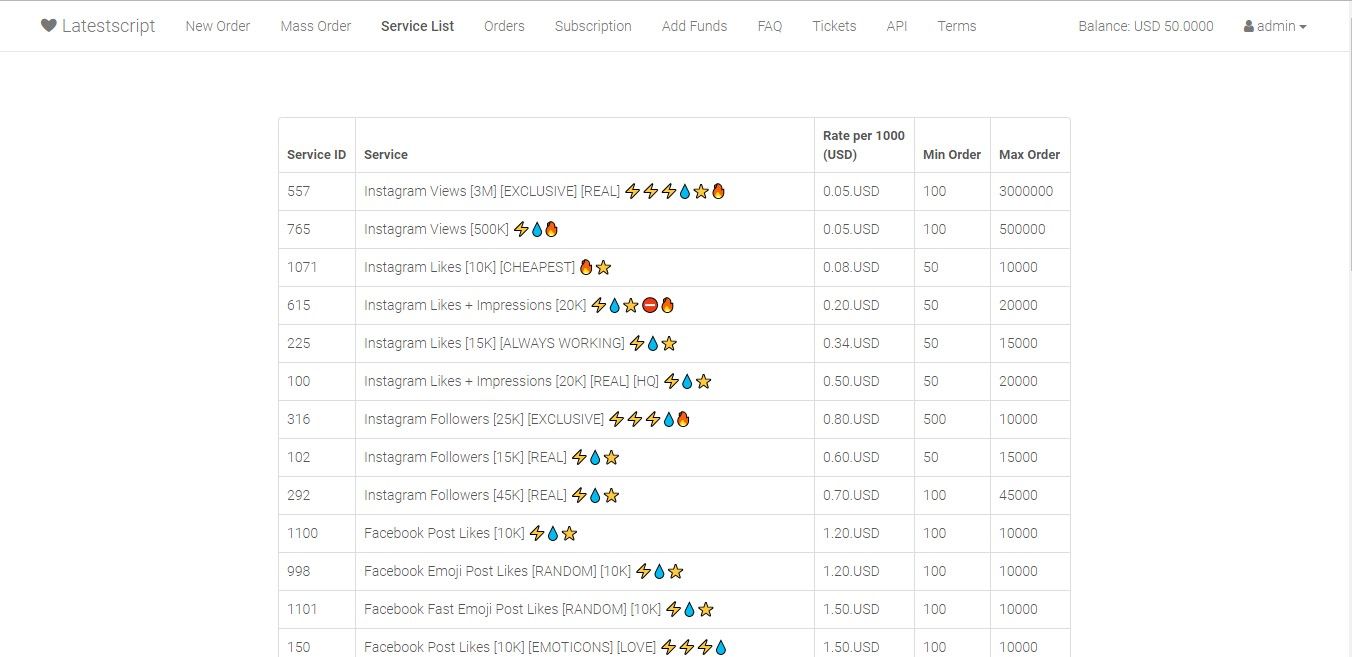Viewport: 1352px width, 657px height.
Task: Click the Latestscript brand link
Action: pos(98,26)
